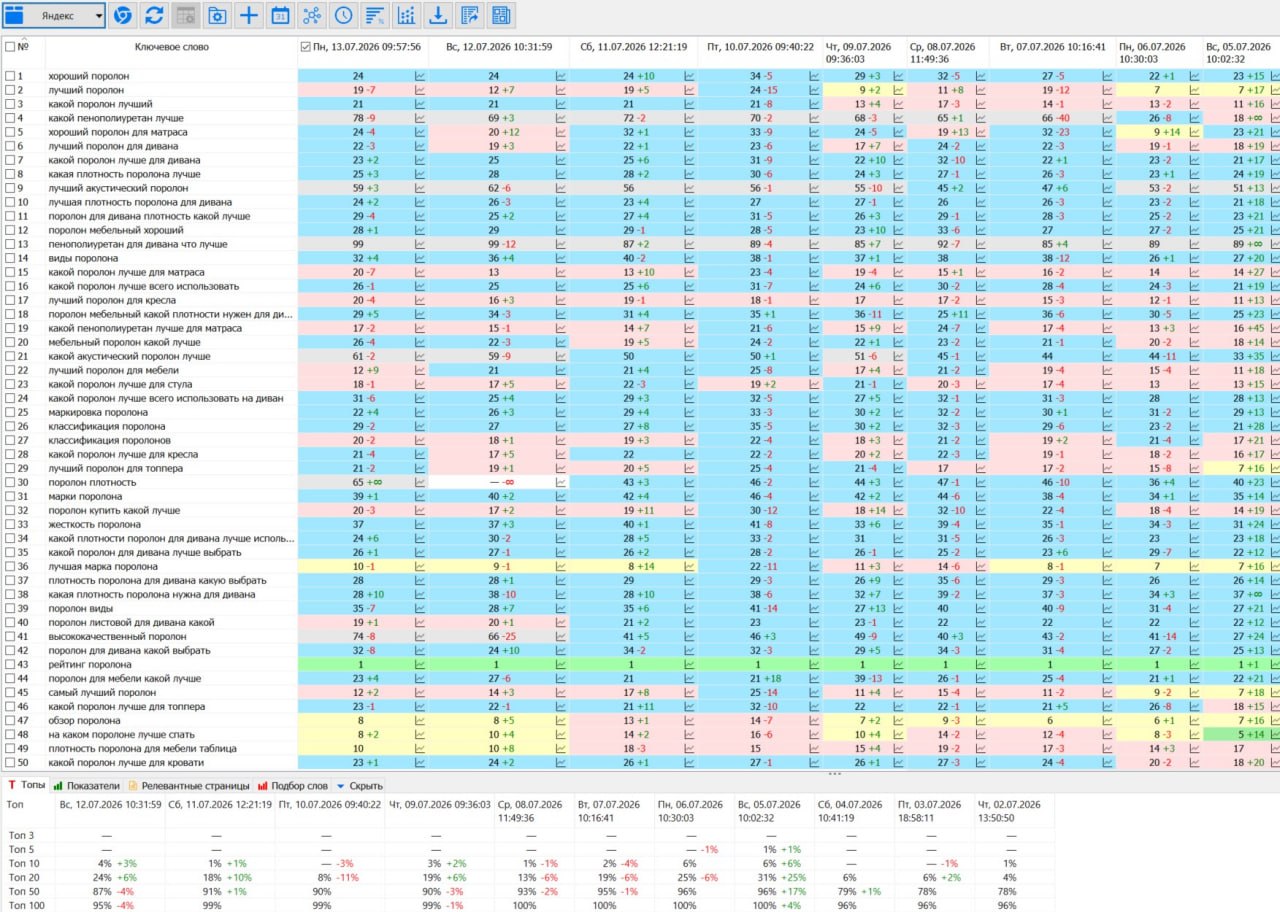
Task: Click the clock schedule icon
Action: point(343,15)
